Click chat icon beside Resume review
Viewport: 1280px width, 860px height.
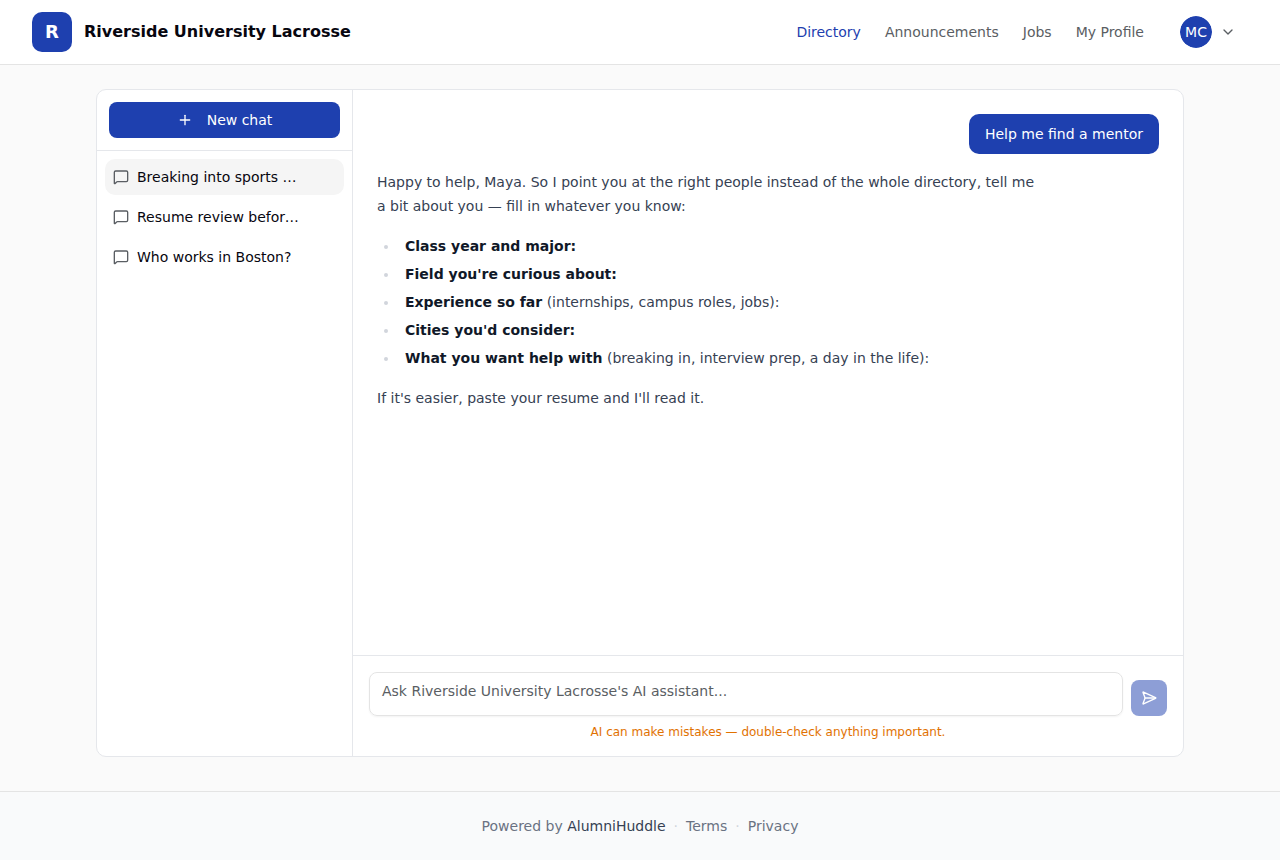point(121,217)
